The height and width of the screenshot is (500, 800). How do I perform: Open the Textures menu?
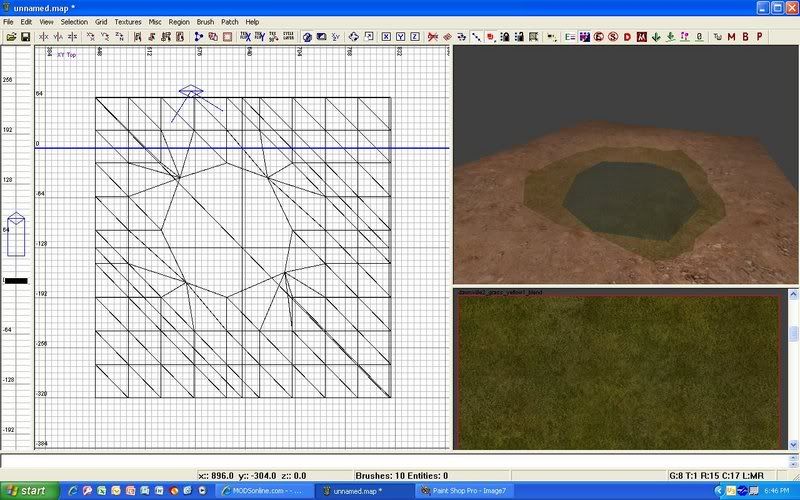click(x=128, y=21)
